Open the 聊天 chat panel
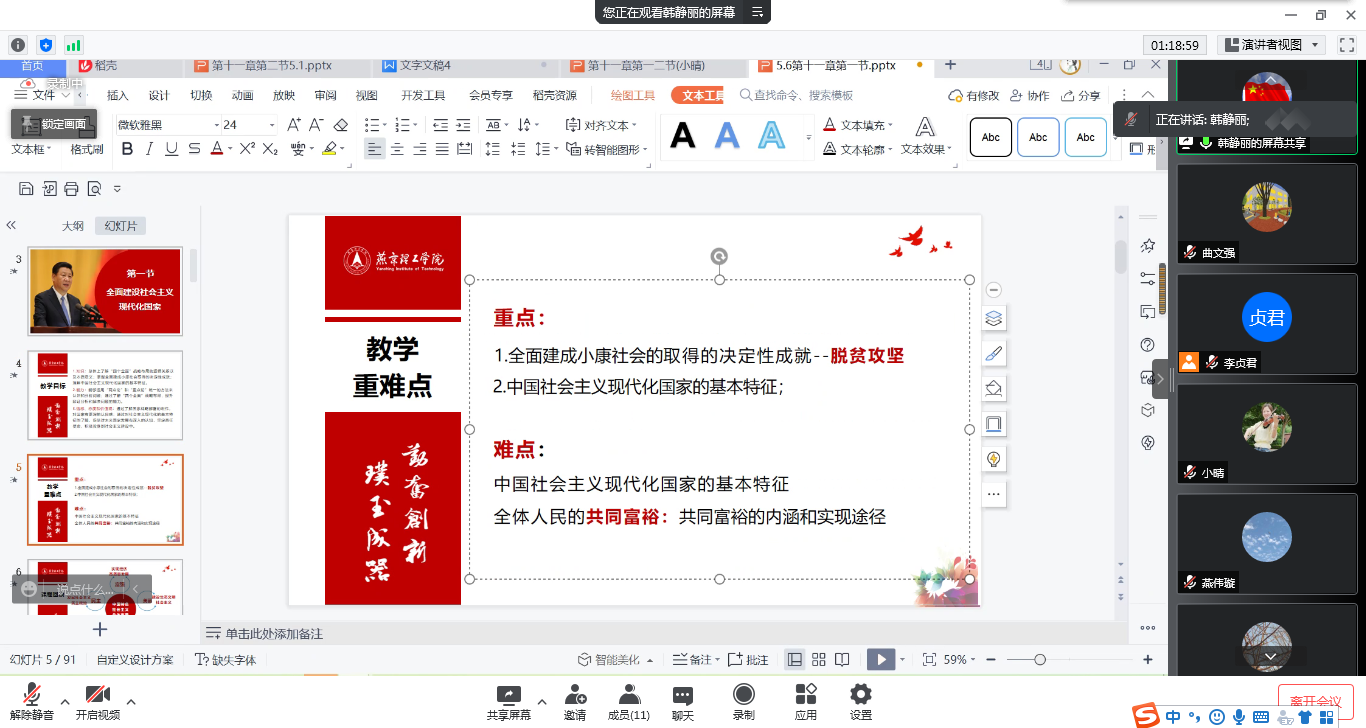 [682, 702]
